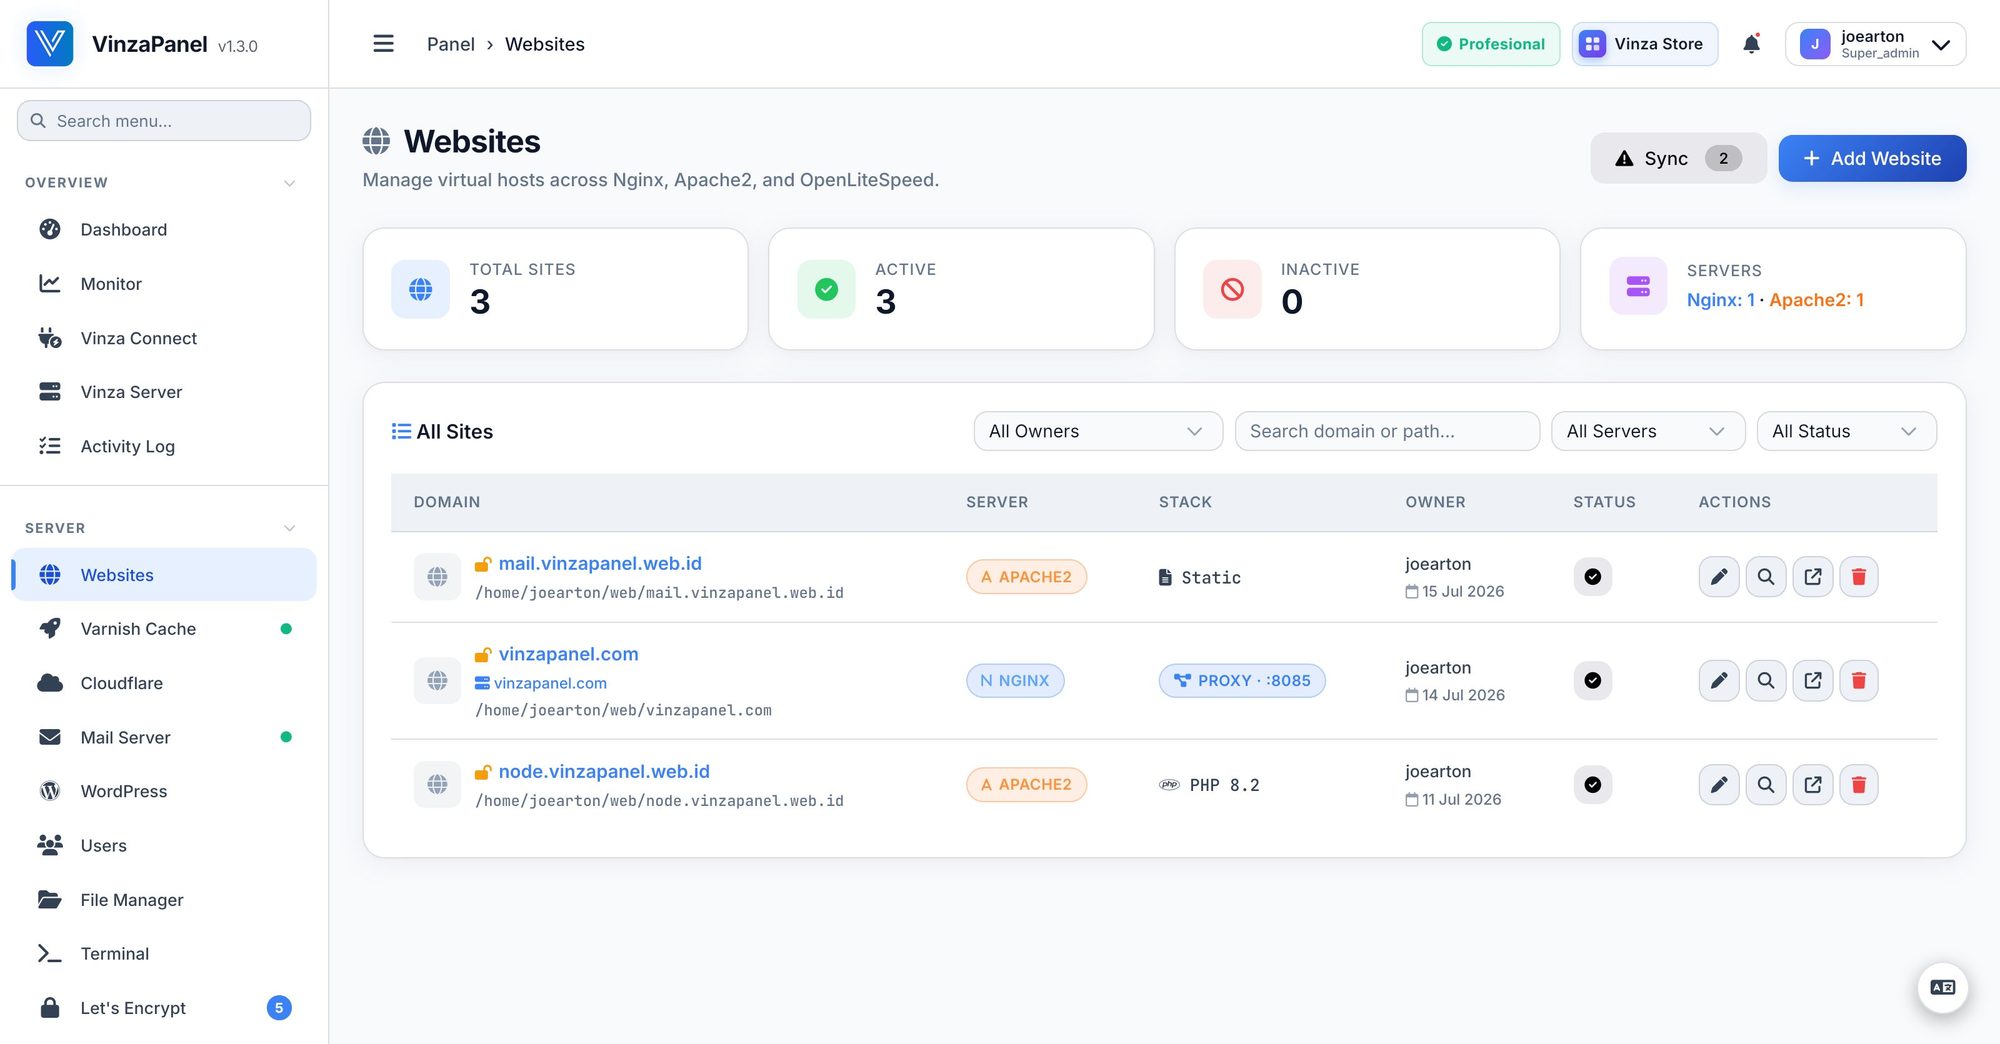
Task: Open Let's Encrypt in the sidebar
Action: click(x=164, y=1008)
